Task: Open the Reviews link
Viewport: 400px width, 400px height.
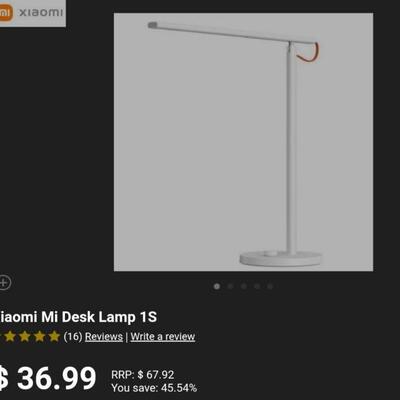Action: coord(104,337)
